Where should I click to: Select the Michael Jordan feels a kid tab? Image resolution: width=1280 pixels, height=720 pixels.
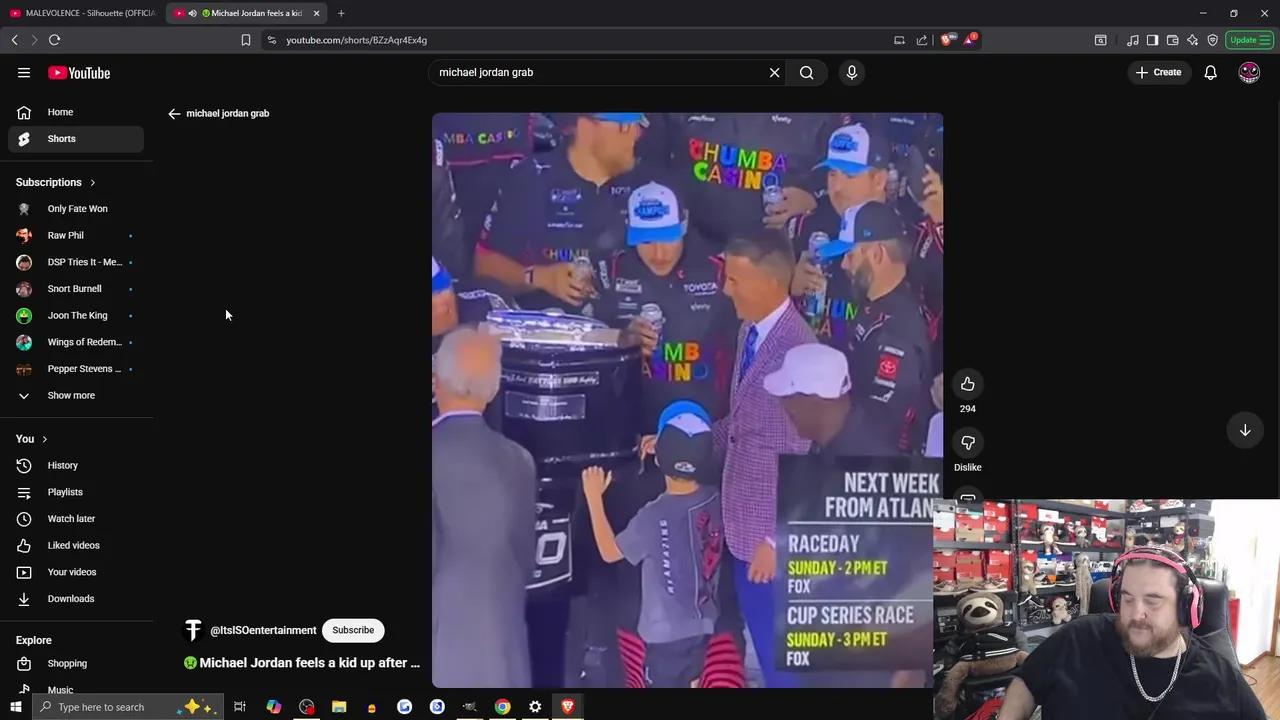247,13
